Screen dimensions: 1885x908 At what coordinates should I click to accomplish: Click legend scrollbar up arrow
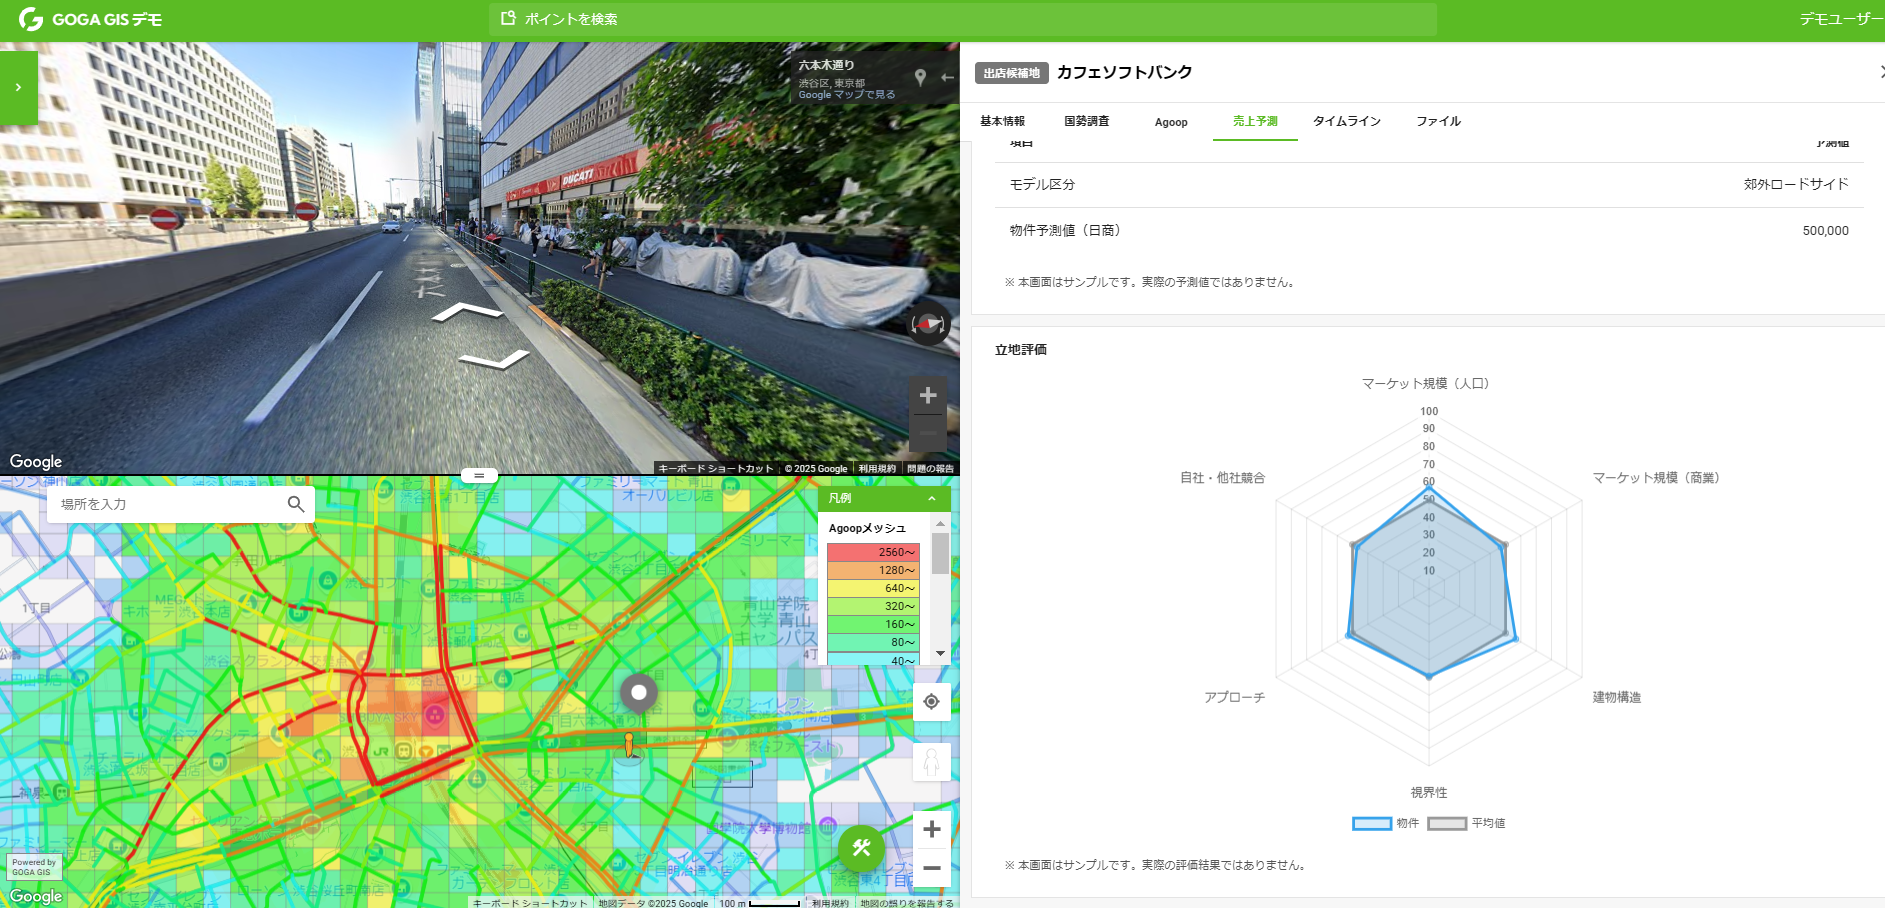click(x=940, y=524)
